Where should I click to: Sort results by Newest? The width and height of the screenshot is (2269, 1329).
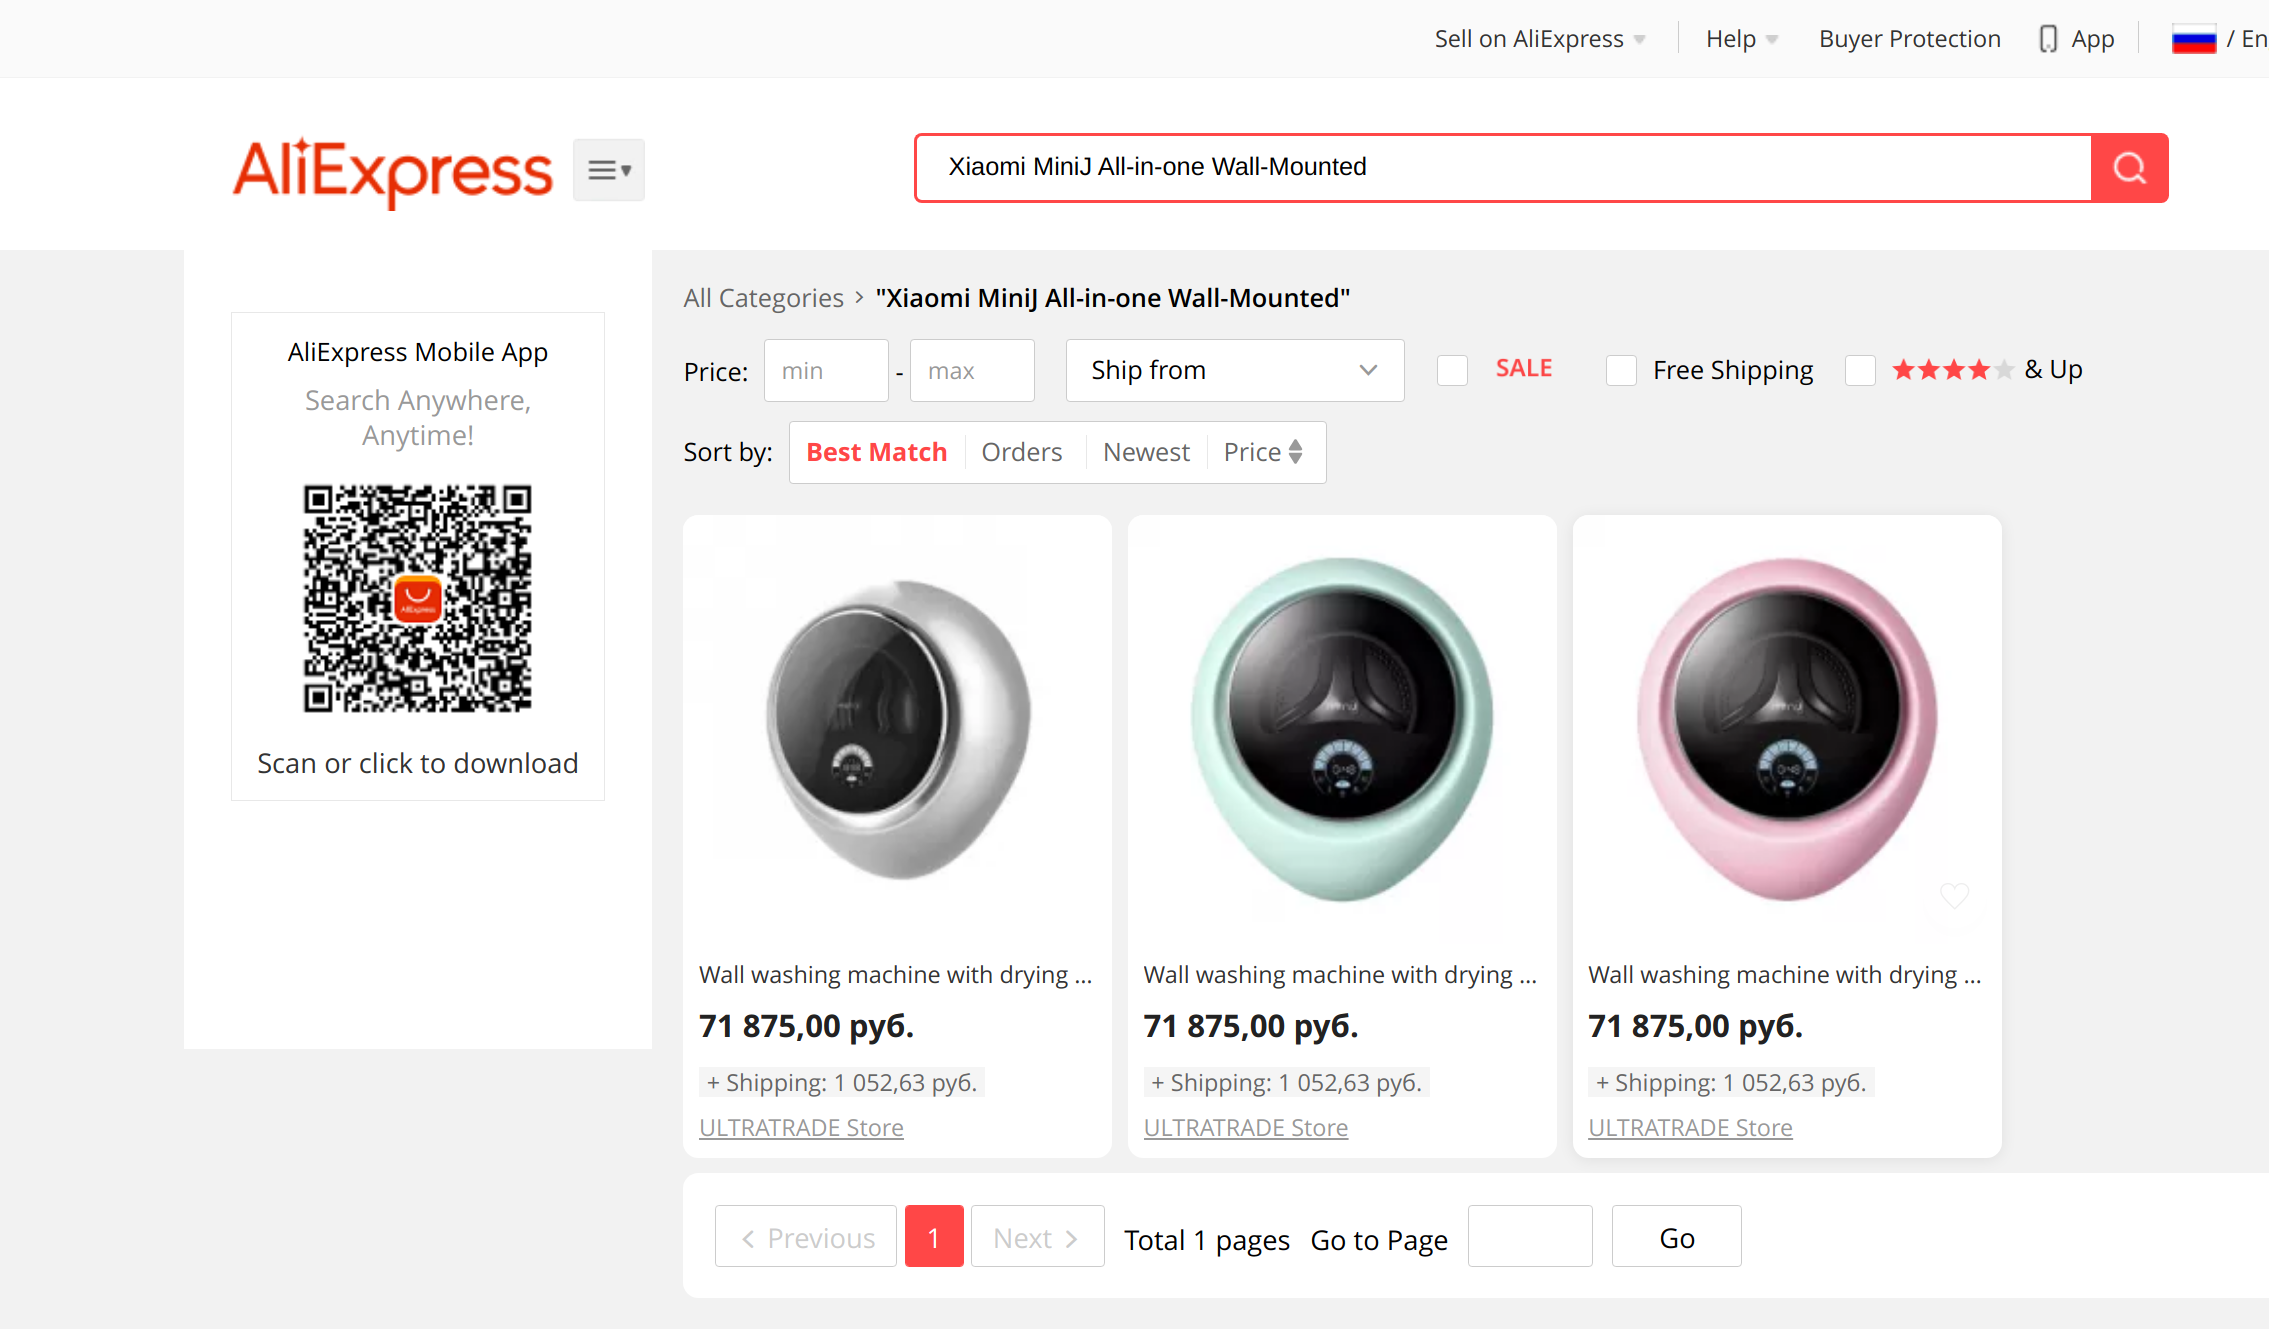(x=1146, y=452)
